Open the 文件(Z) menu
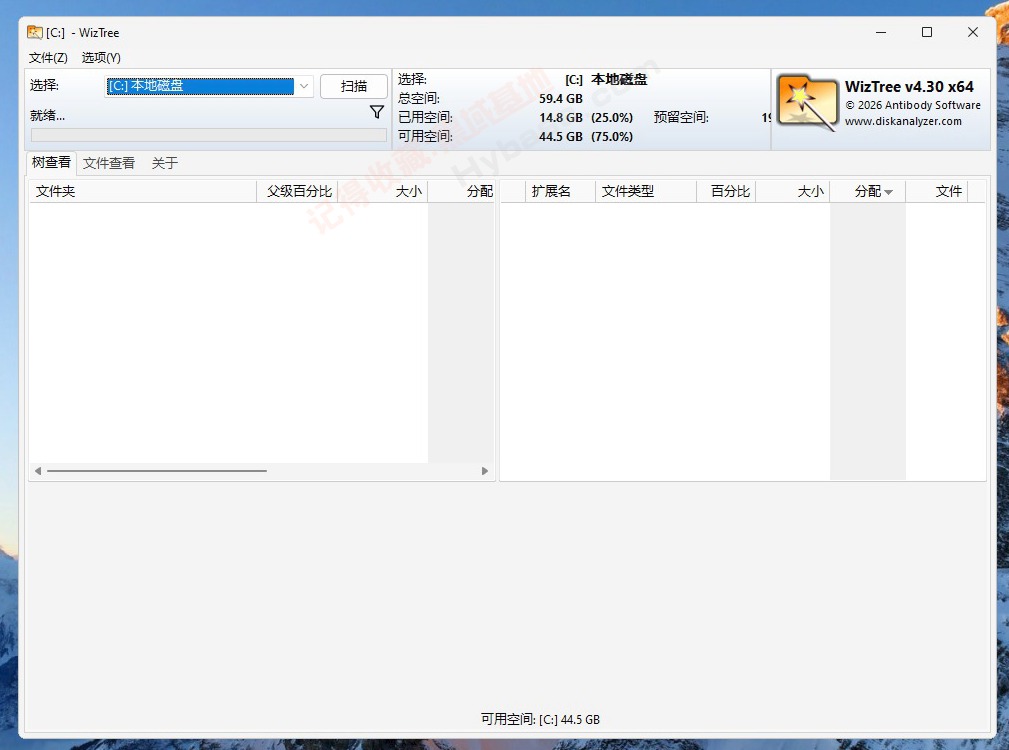The image size is (1009, 750). pos(48,57)
